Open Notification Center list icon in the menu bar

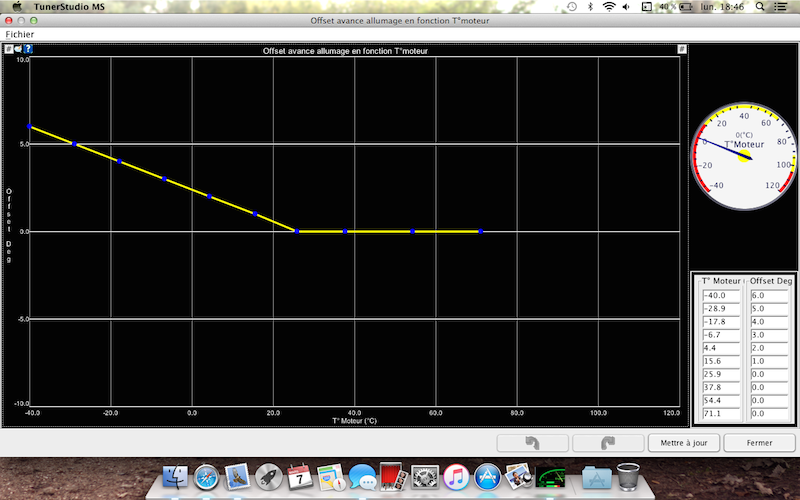780,7
